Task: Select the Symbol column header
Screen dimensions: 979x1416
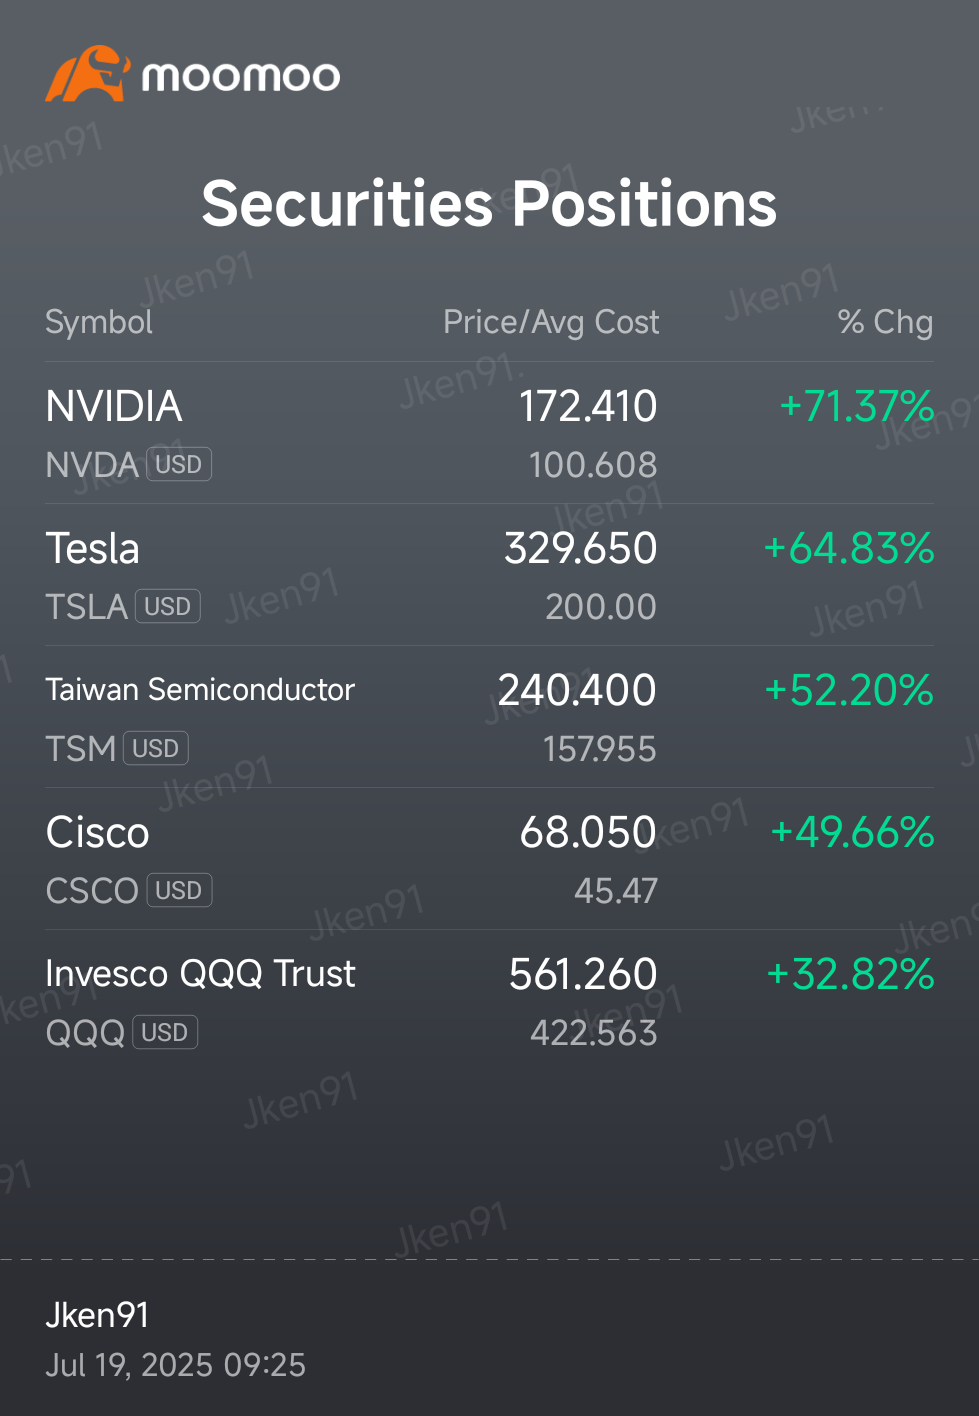Action: tap(99, 322)
